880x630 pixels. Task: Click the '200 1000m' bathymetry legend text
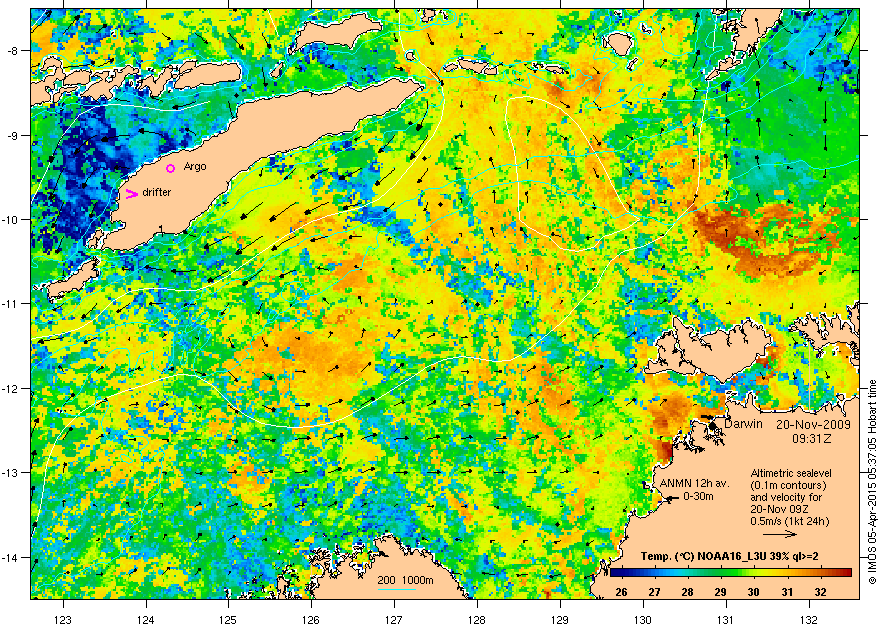coord(405,580)
